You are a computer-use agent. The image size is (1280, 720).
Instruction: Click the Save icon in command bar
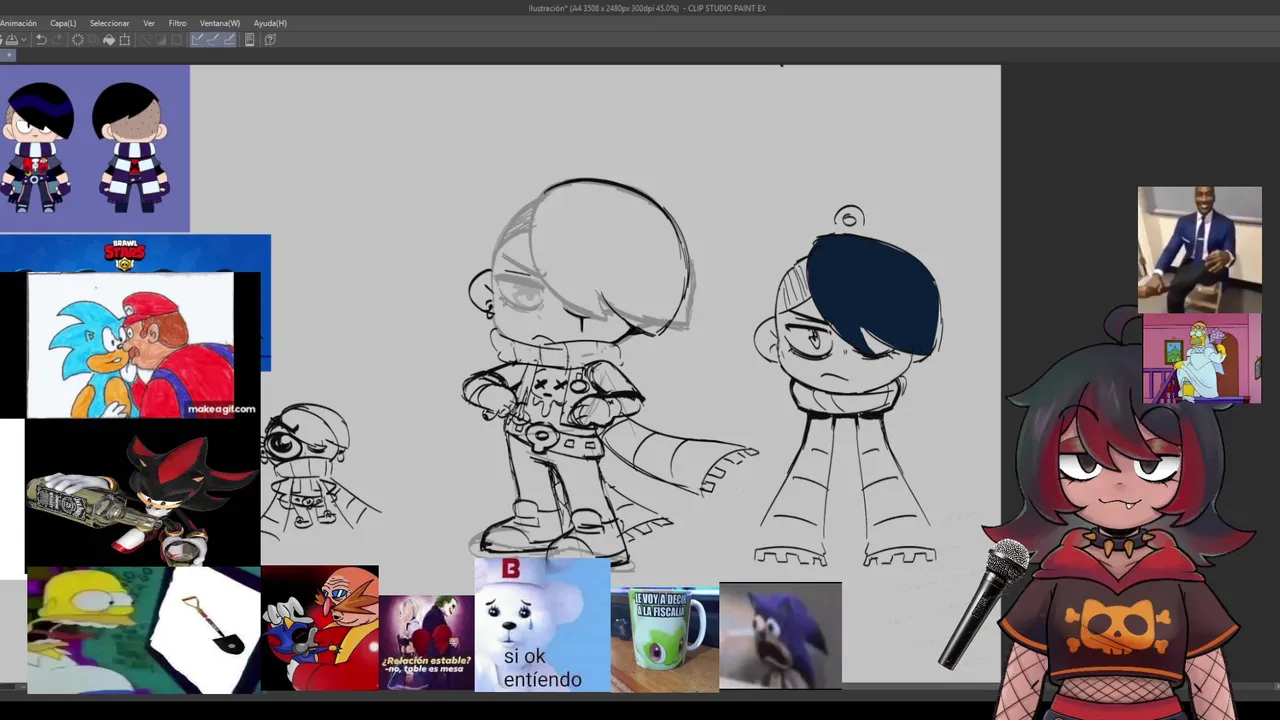11,40
